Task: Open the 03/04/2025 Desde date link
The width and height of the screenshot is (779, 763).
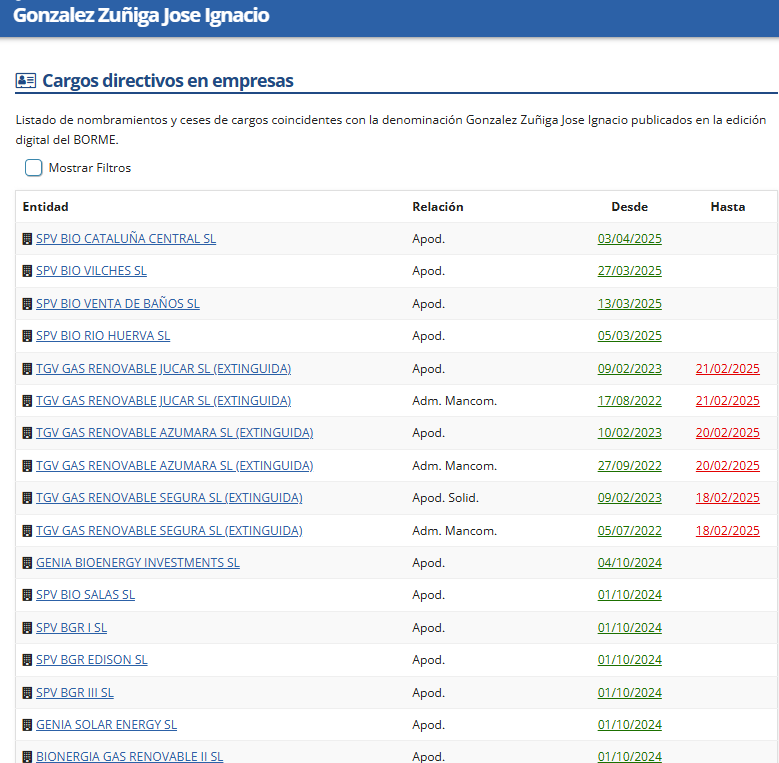Action: pyautogui.click(x=629, y=239)
